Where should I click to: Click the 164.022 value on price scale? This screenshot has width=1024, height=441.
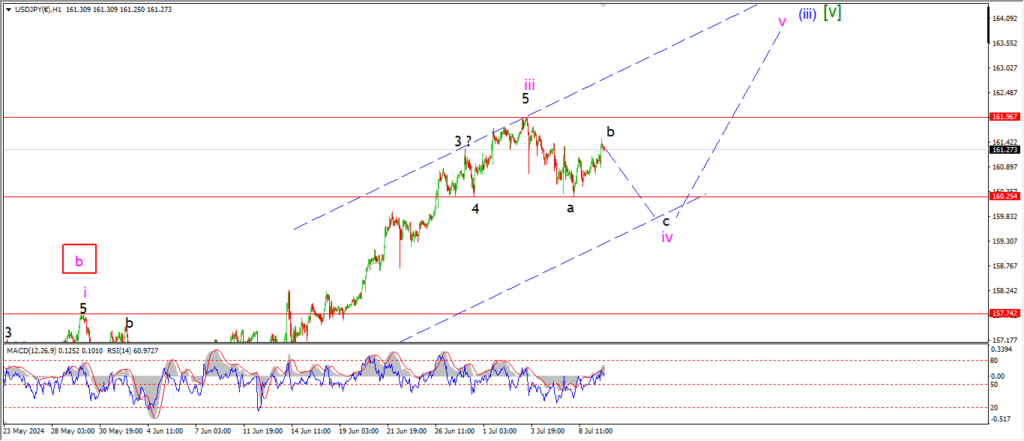(1004, 19)
